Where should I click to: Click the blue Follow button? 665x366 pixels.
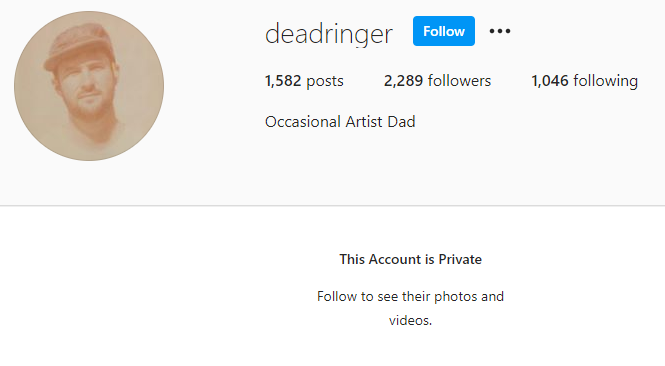click(x=444, y=31)
